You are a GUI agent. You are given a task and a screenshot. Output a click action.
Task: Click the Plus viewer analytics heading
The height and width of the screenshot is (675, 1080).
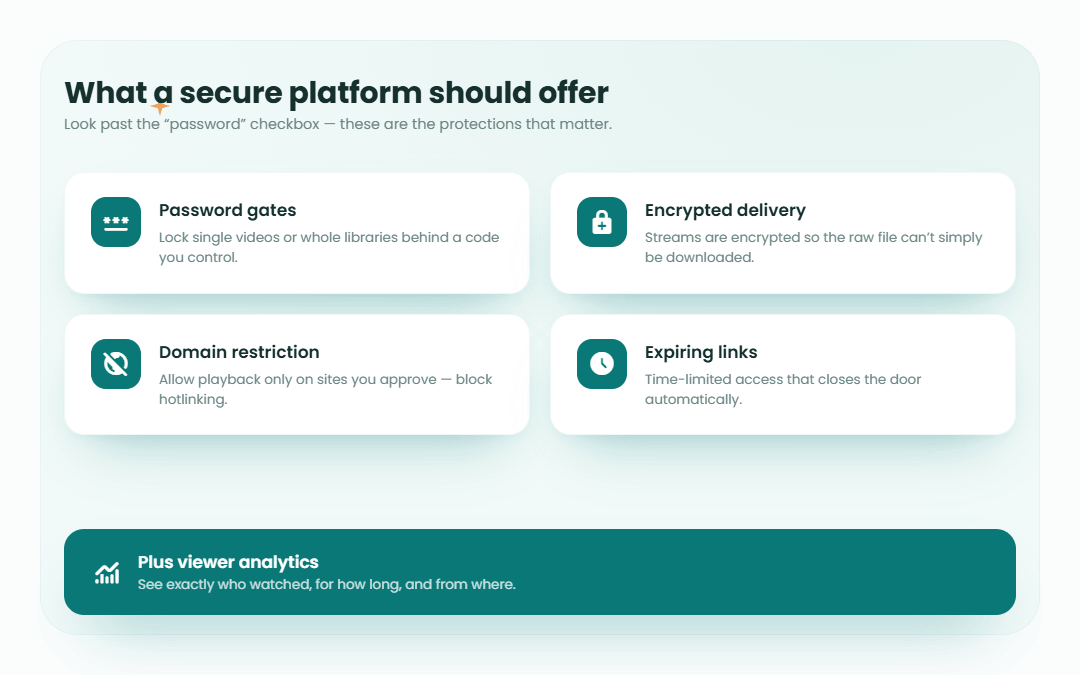click(228, 562)
